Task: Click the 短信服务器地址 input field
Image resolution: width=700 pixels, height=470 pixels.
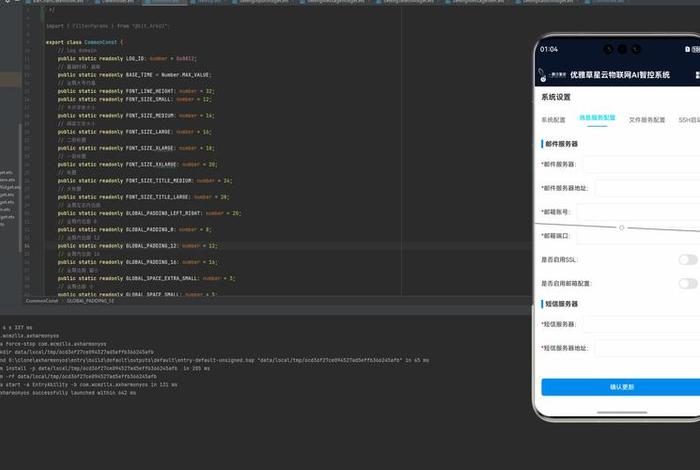Action: 646,348
